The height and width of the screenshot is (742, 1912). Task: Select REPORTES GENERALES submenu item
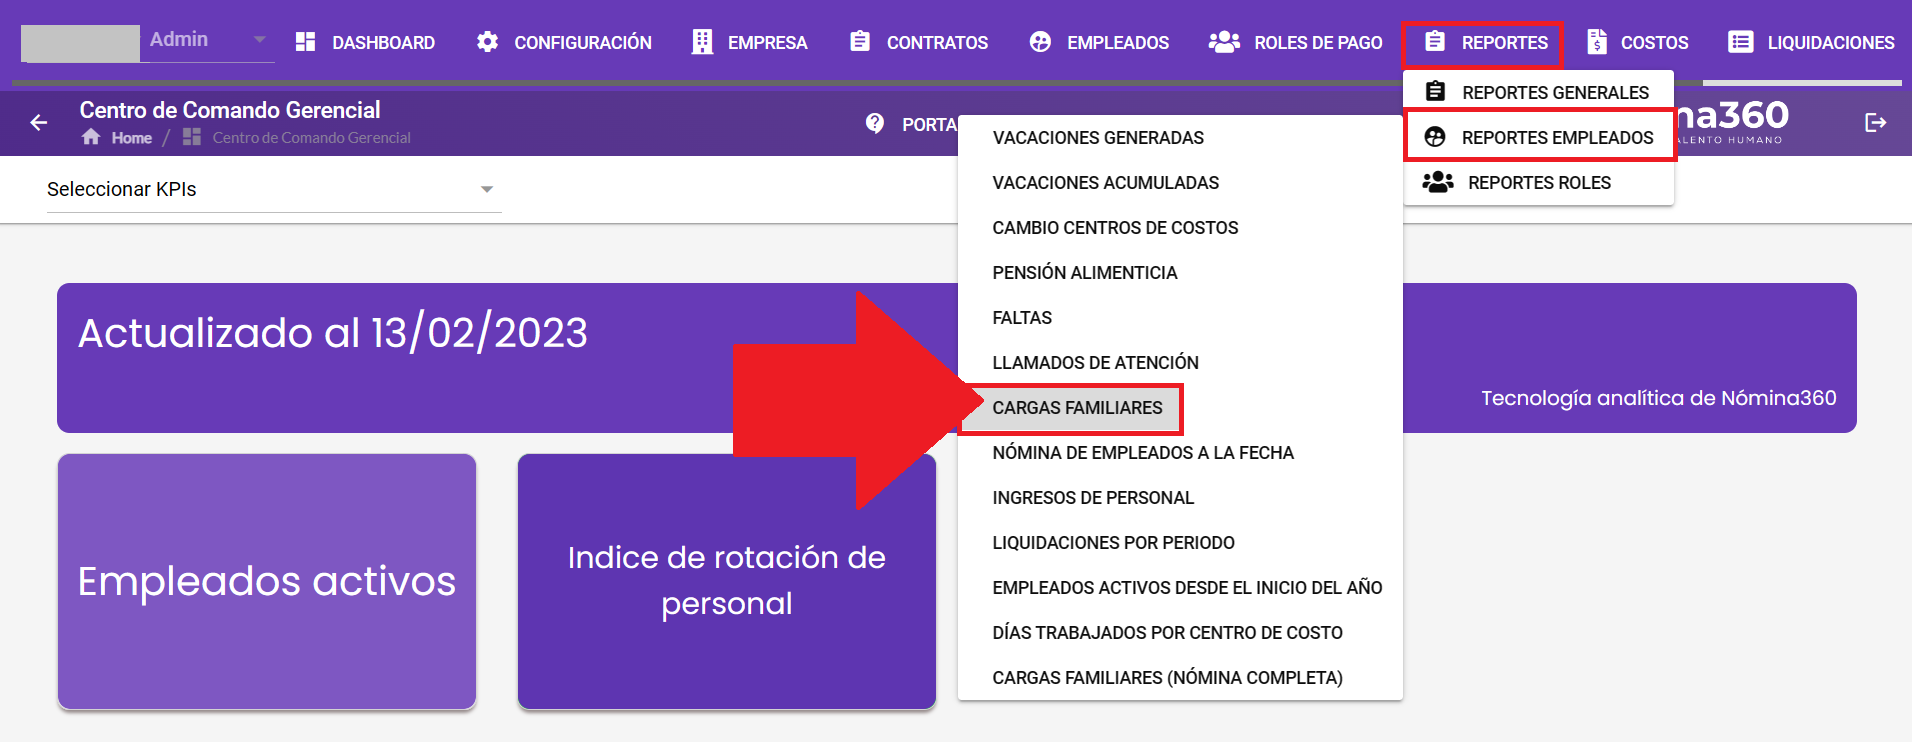pyautogui.click(x=1538, y=92)
